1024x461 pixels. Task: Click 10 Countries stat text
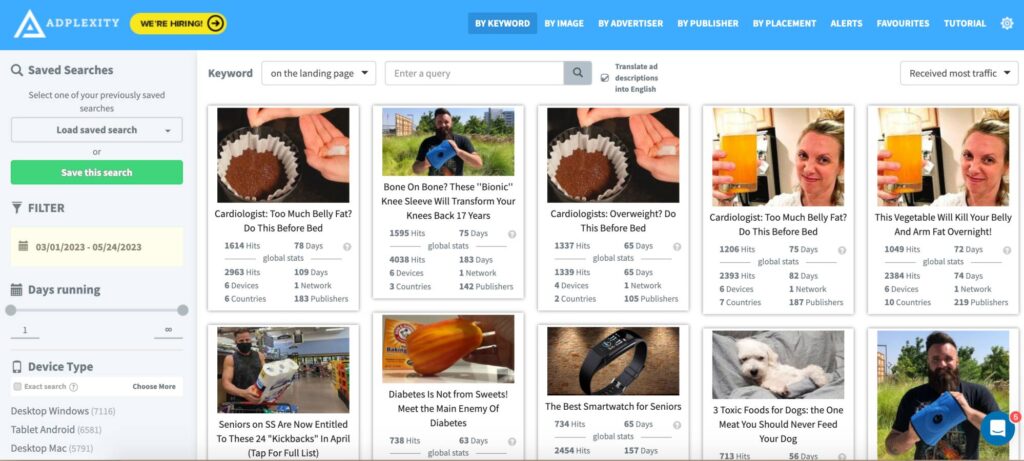(908, 302)
